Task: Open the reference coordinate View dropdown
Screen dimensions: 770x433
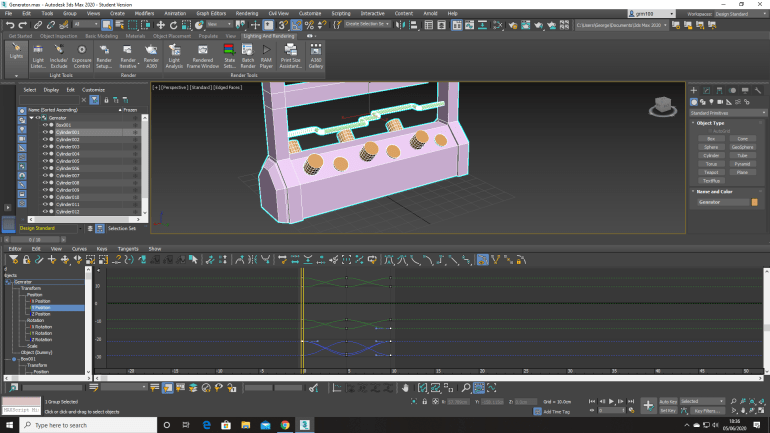Action: click(x=219, y=25)
